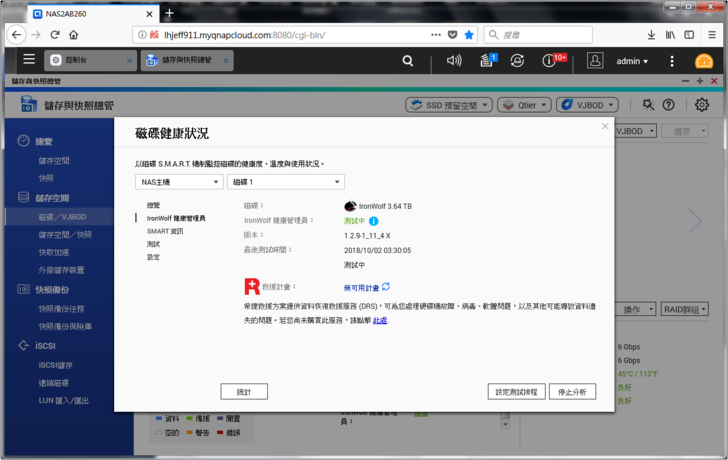Click the 設定測試排程 button
Image resolution: width=728 pixels, height=460 pixels.
[x=518, y=391]
